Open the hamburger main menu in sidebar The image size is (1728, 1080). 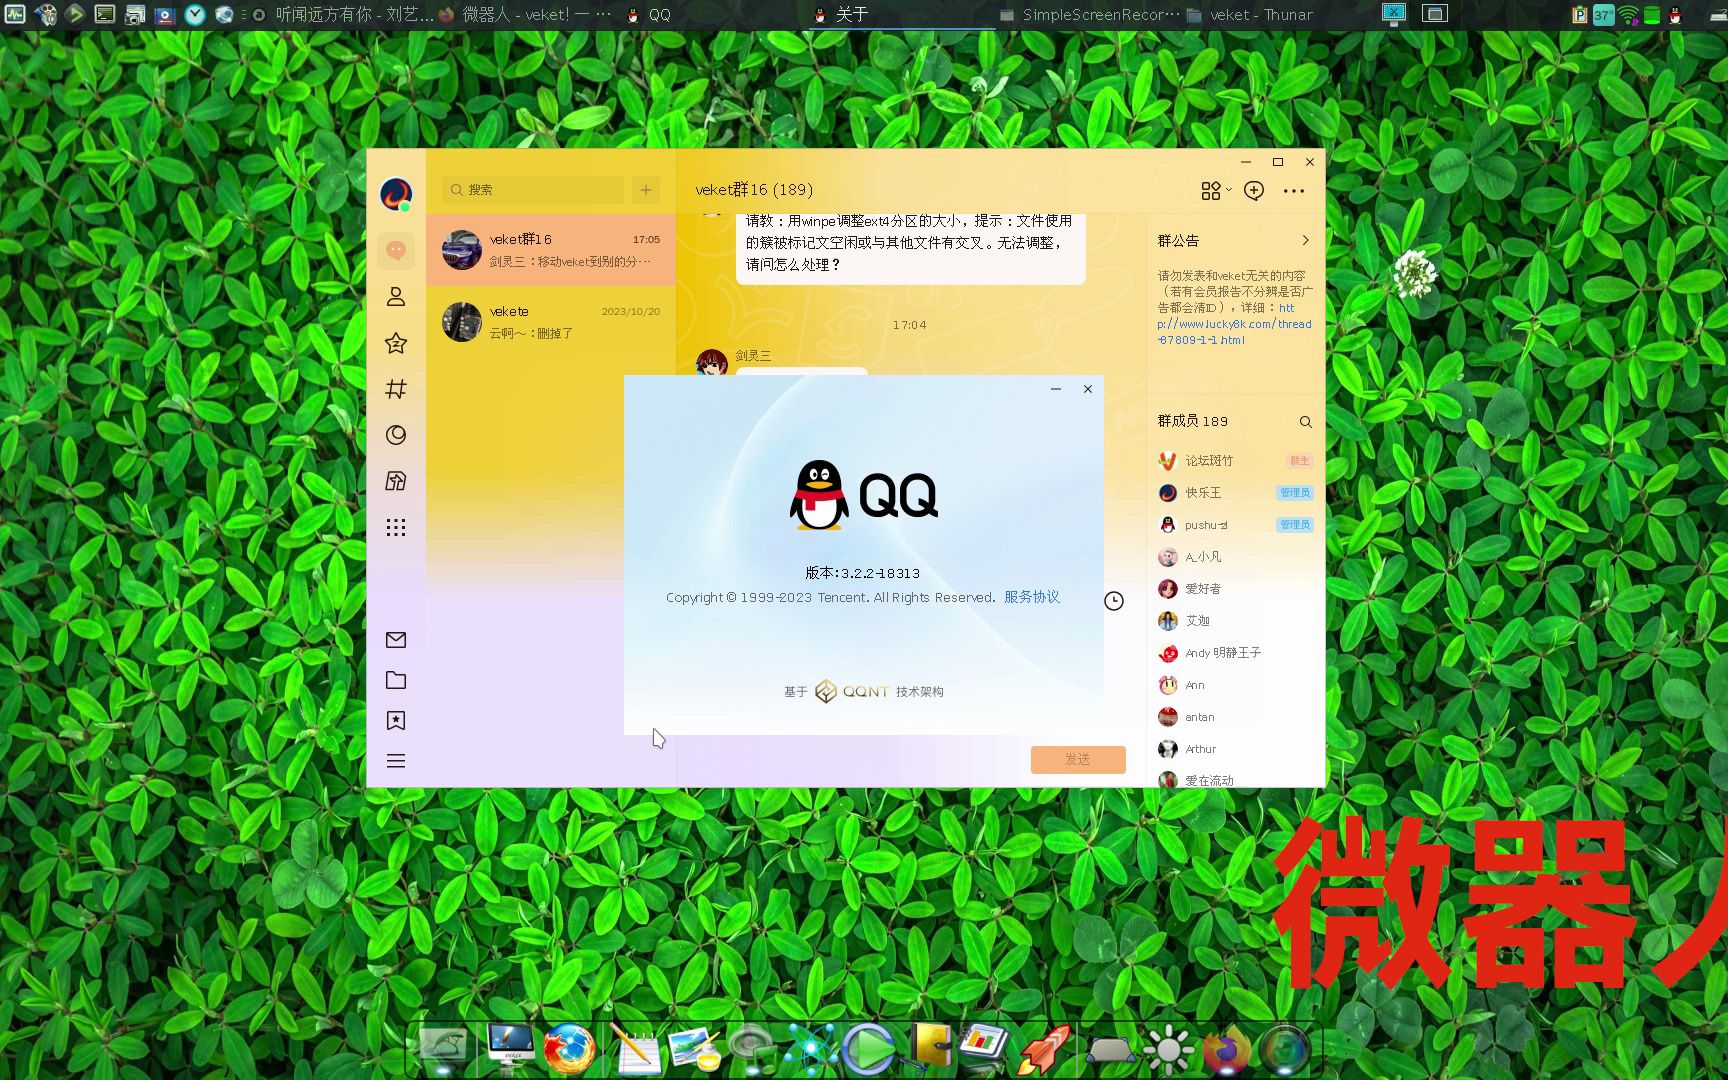click(x=396, y=761)
